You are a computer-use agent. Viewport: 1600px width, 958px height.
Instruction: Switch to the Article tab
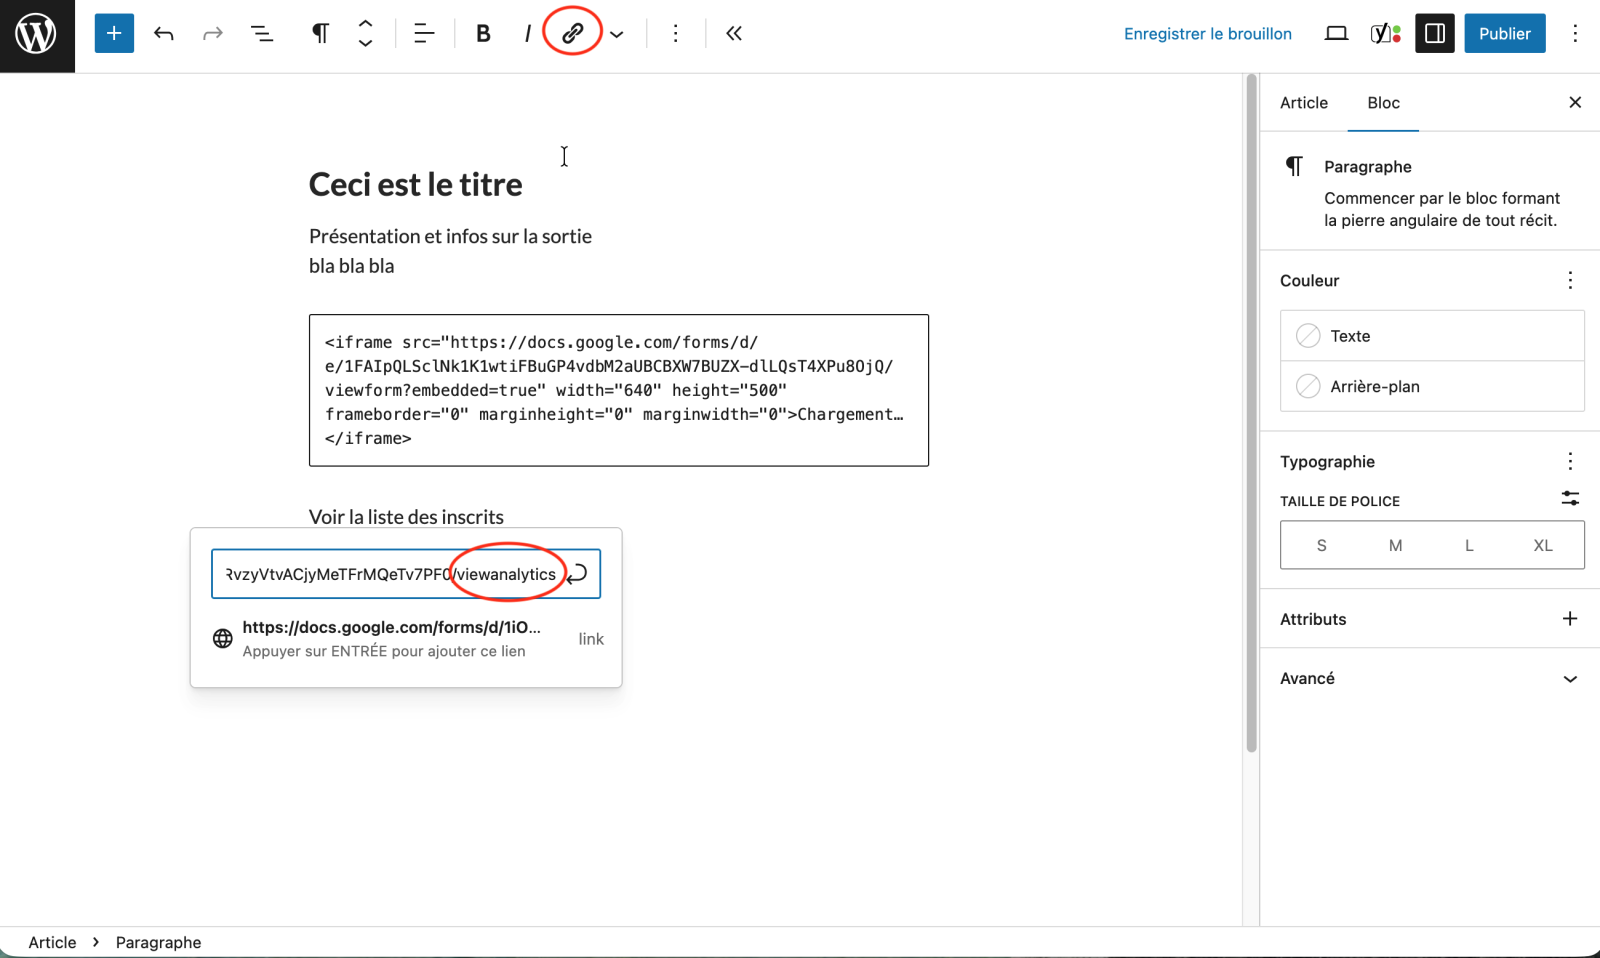1304,103
